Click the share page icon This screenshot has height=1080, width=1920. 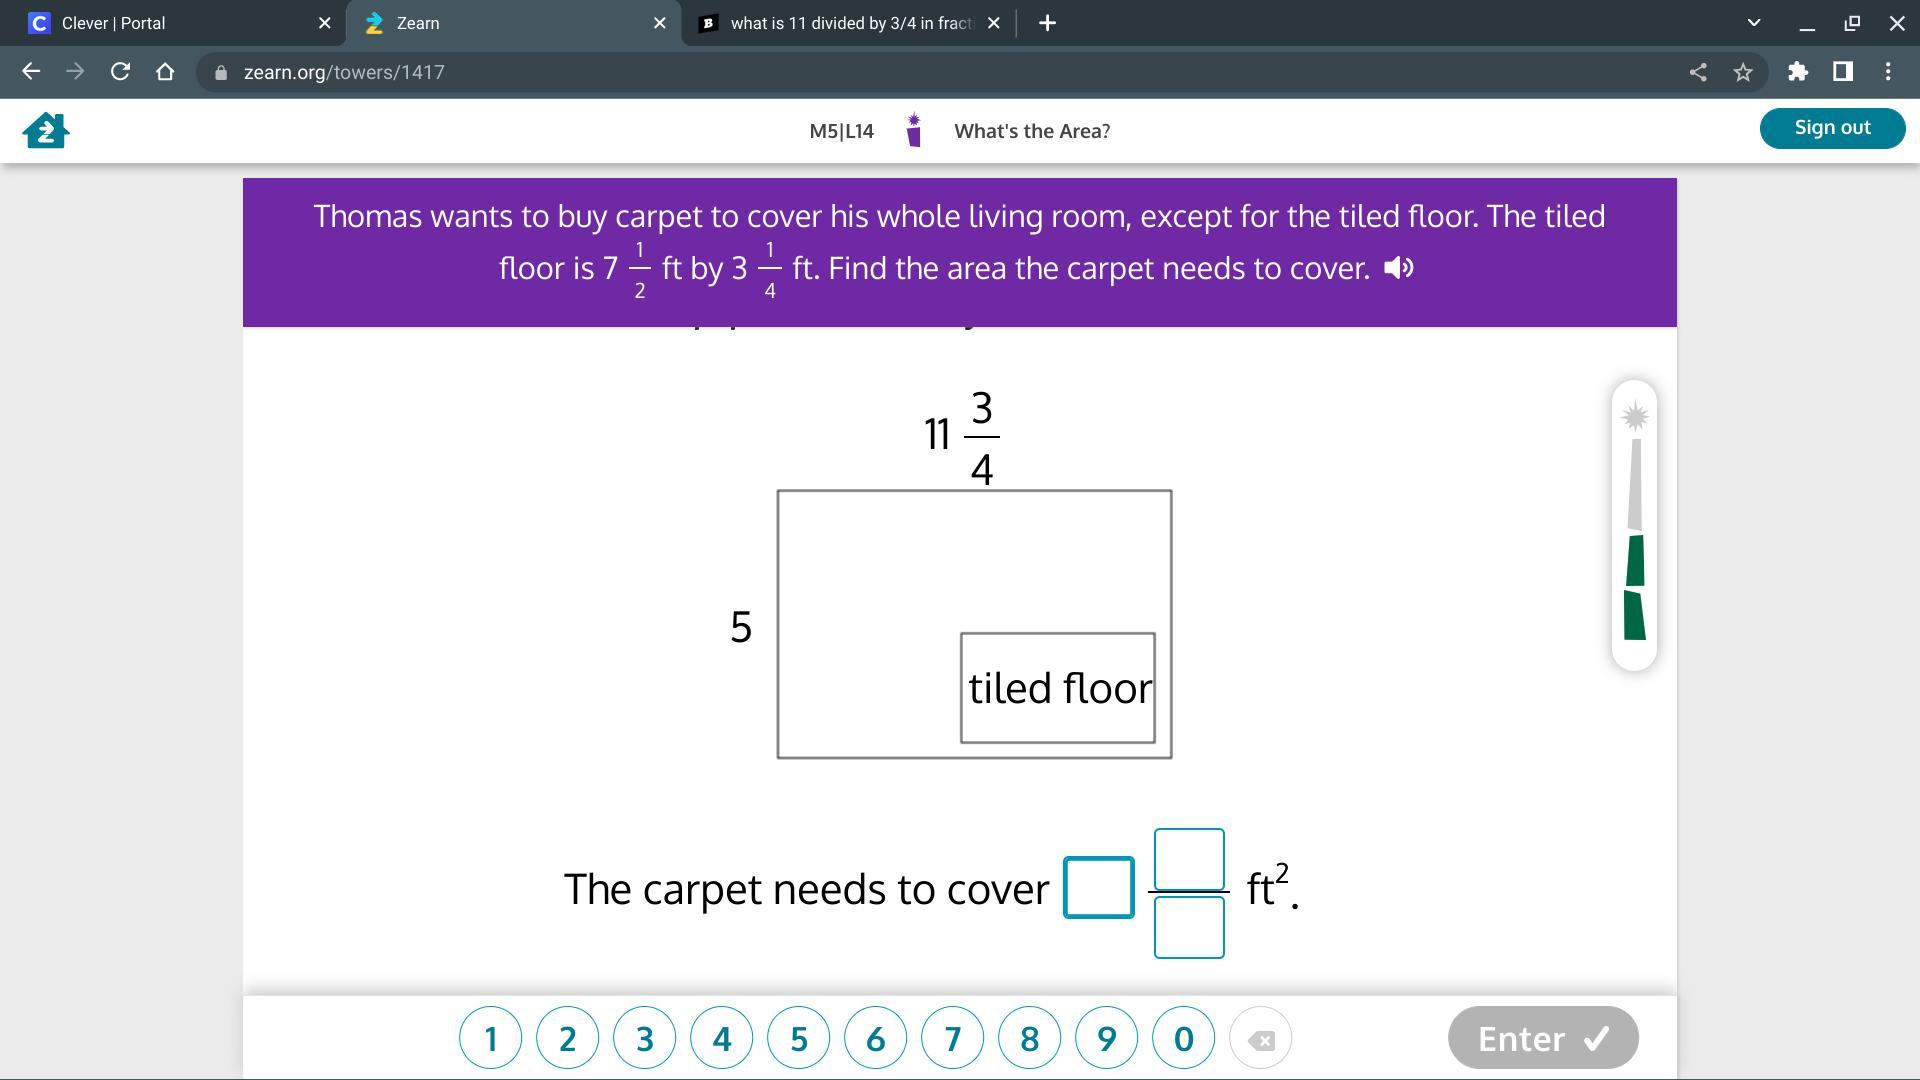pos(1697,72)
